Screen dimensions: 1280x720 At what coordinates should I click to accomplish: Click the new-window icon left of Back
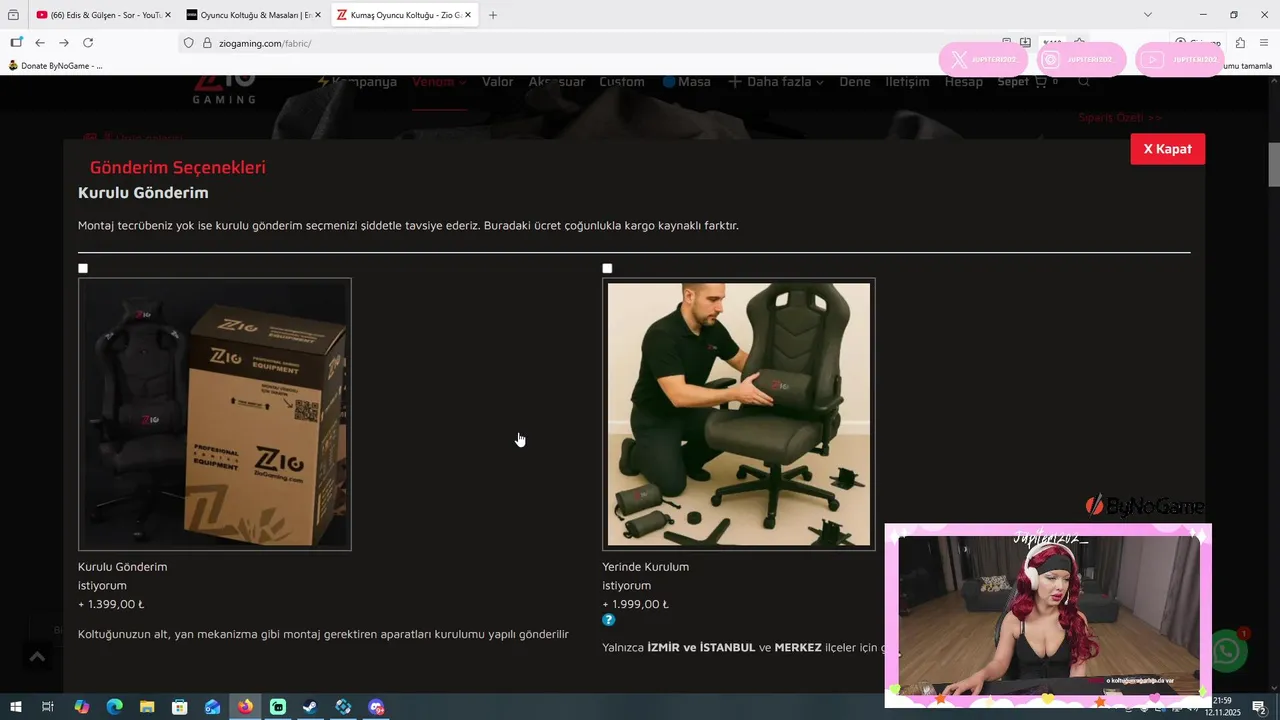pos(16,43)
